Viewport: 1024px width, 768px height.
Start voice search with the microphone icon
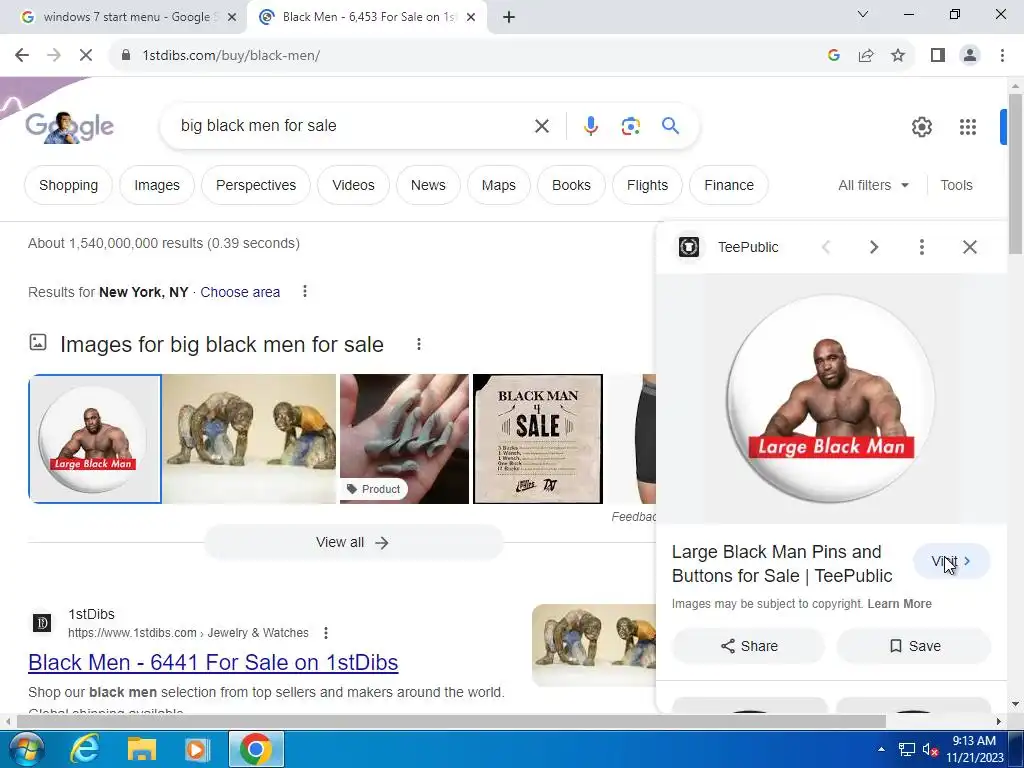point(590,126)
